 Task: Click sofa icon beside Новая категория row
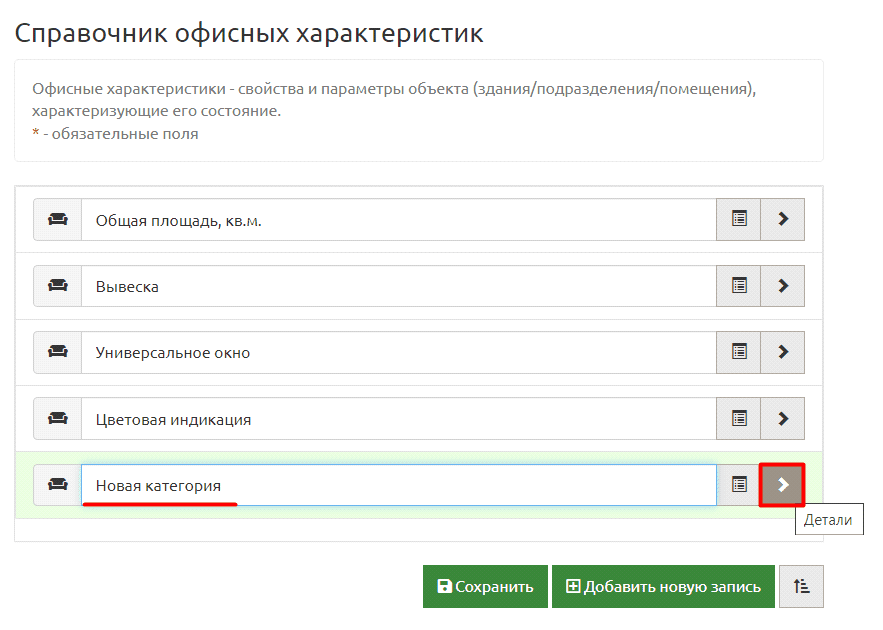[x=57, y=485]
